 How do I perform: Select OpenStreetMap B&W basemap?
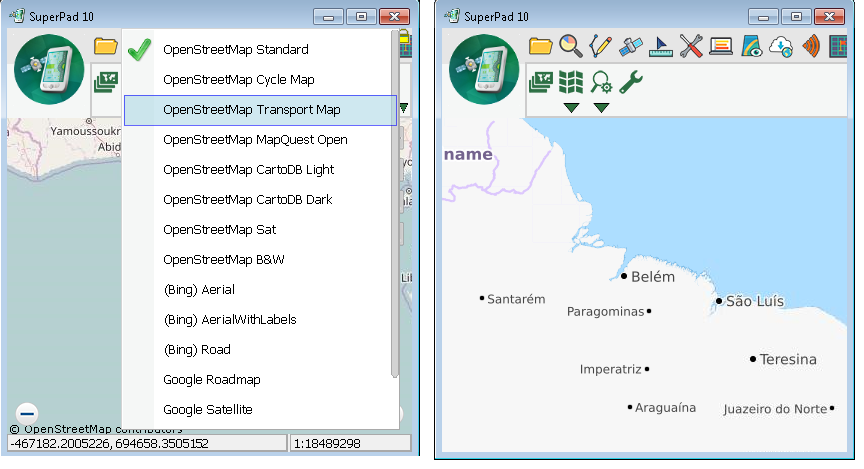260,260
